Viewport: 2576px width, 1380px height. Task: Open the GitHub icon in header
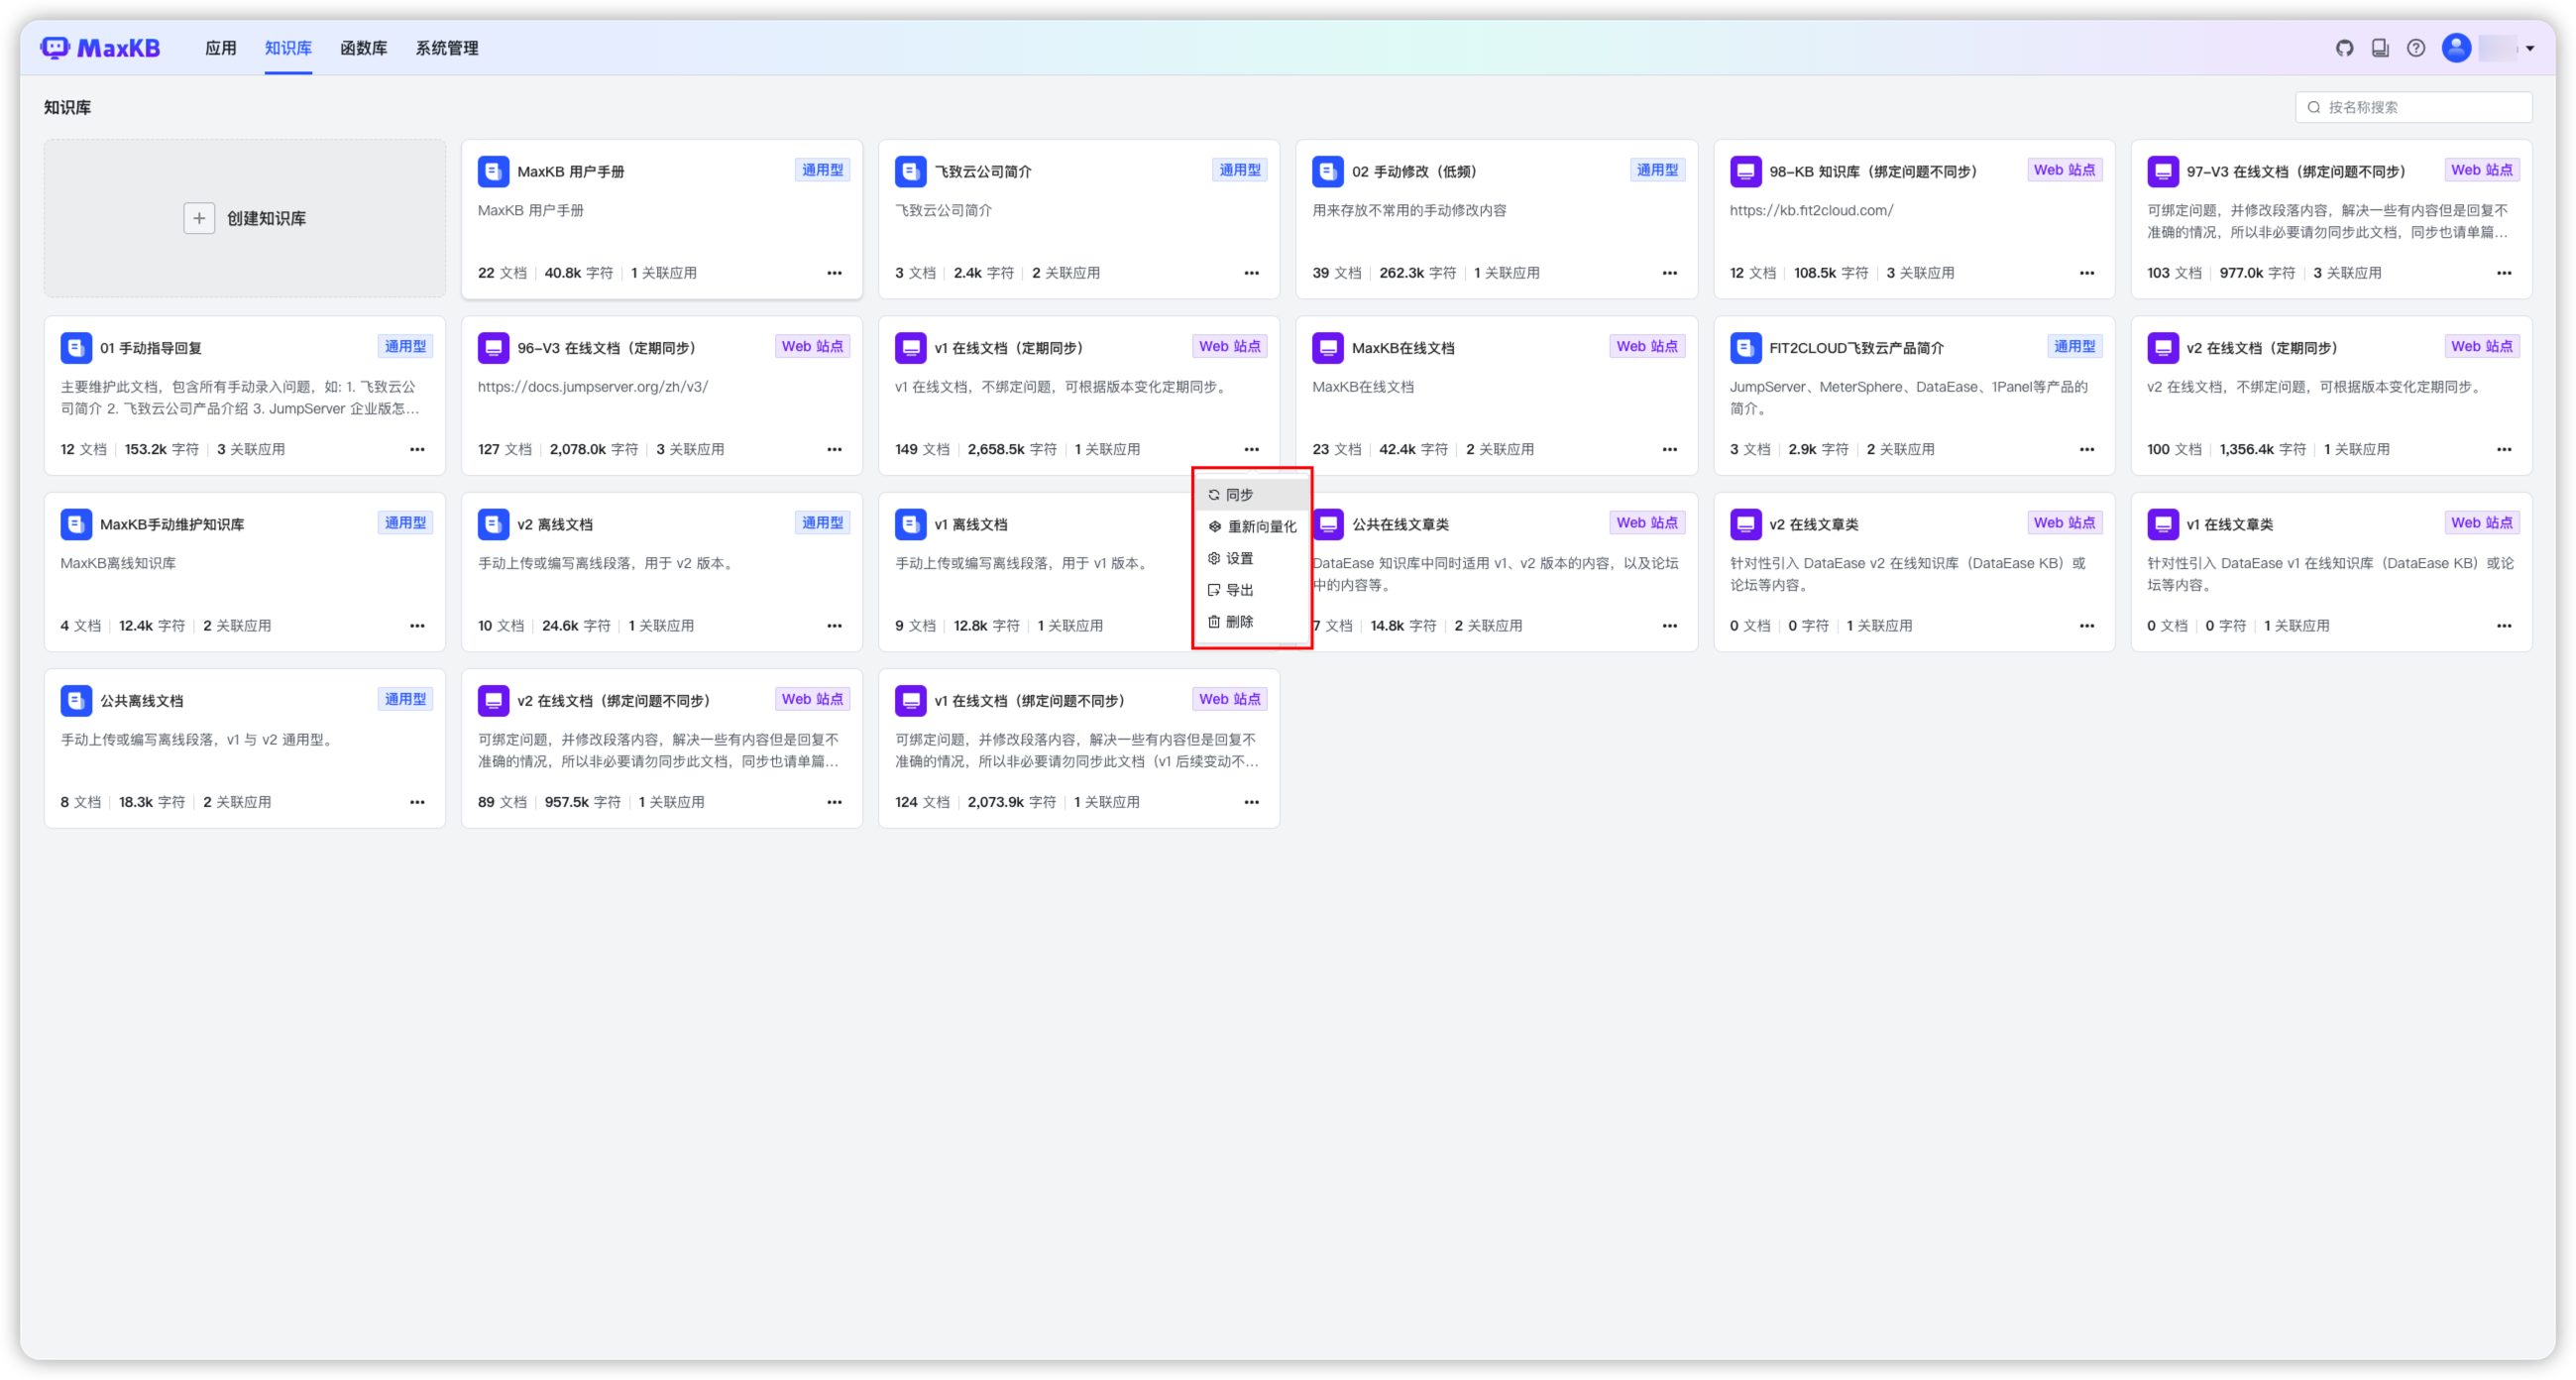pos(2344,48)
